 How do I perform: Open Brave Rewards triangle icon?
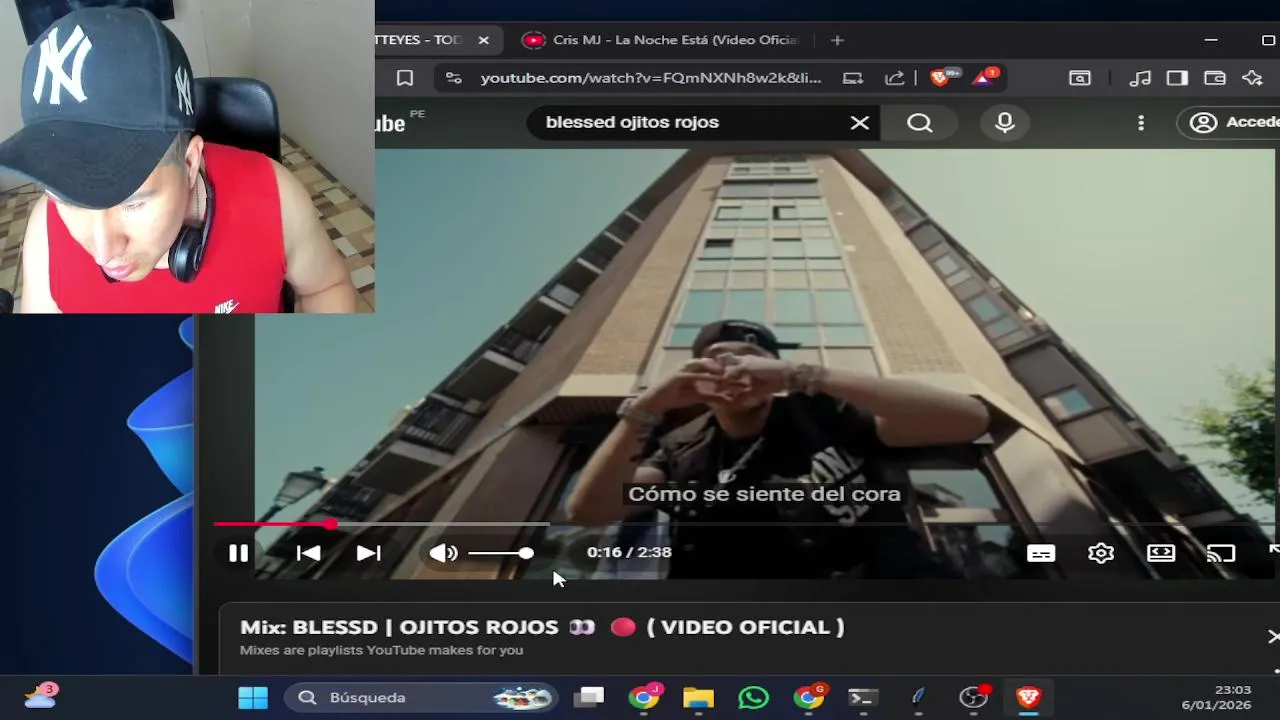[985, 77]
